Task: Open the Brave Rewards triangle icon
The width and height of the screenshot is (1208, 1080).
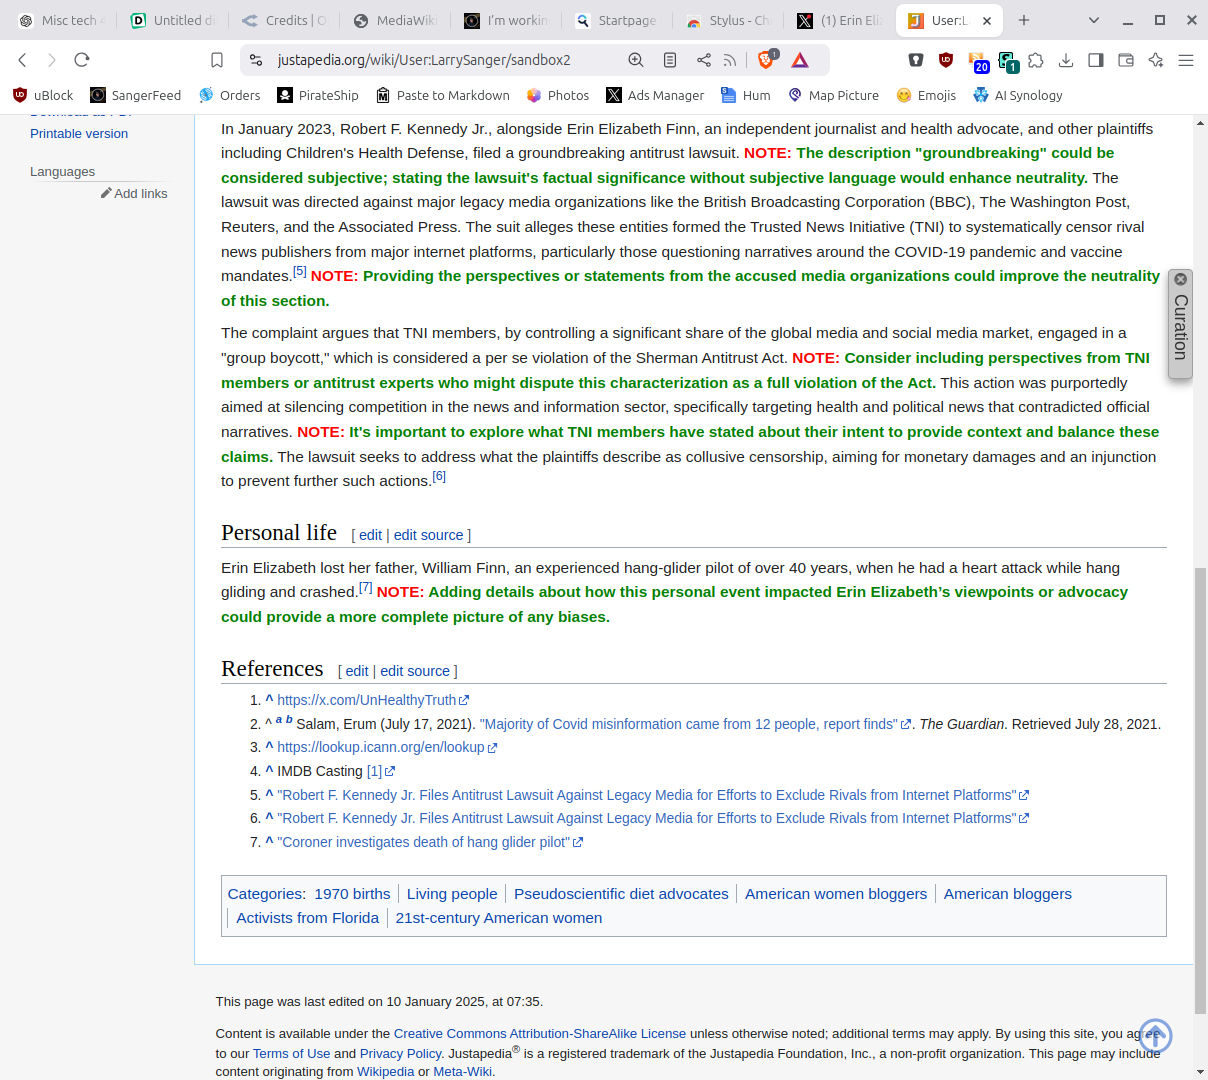Action: pyautogui.click(x=800, y=60)
